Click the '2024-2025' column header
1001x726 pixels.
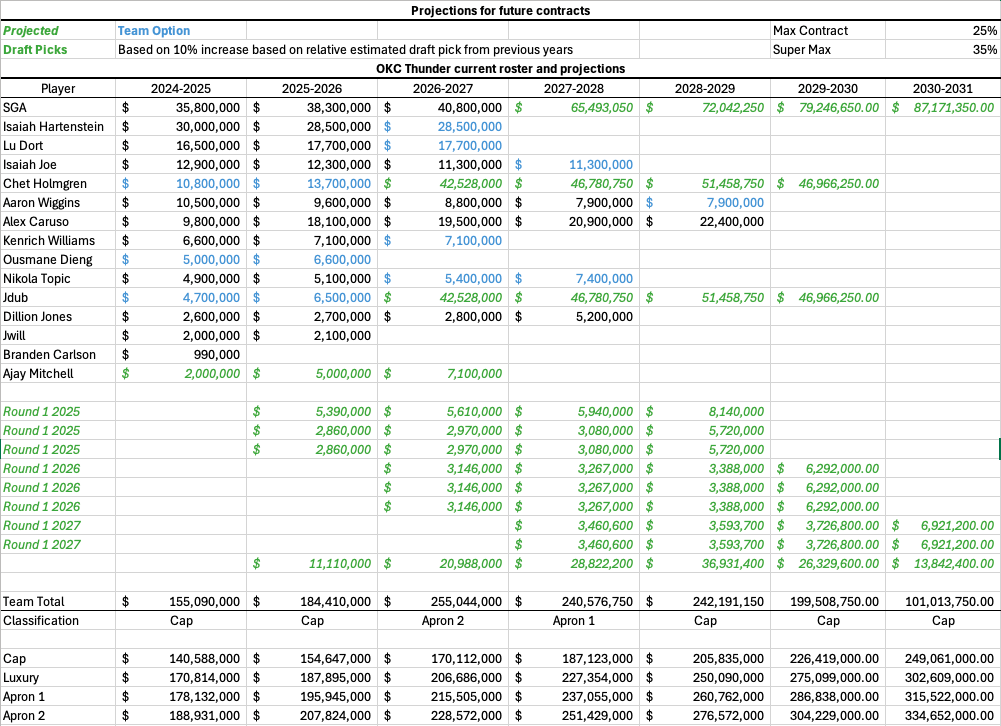coord(181,89)
